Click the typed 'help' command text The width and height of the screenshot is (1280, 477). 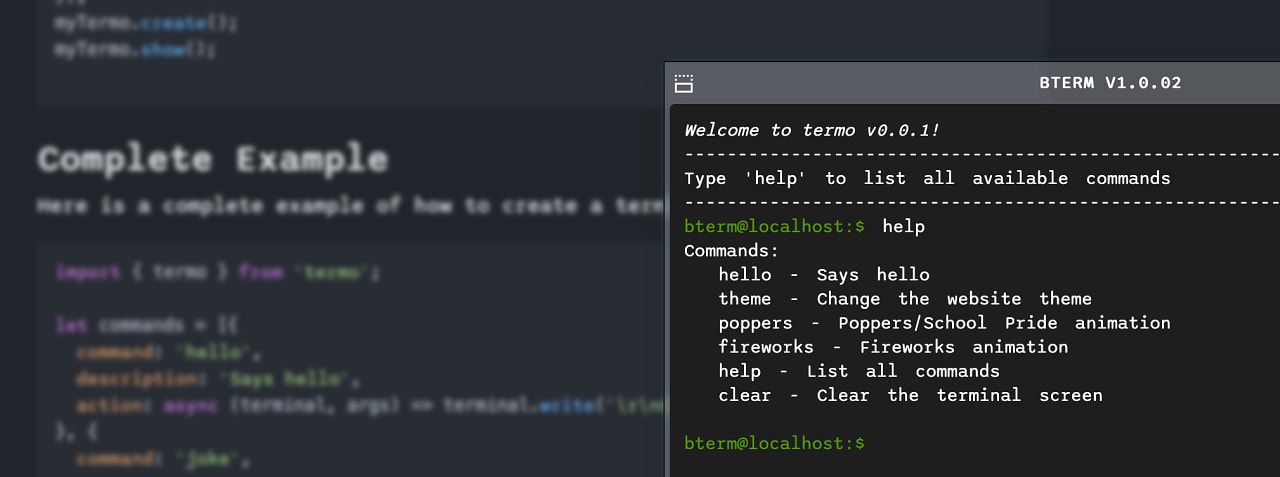click(x=904, y=227)
